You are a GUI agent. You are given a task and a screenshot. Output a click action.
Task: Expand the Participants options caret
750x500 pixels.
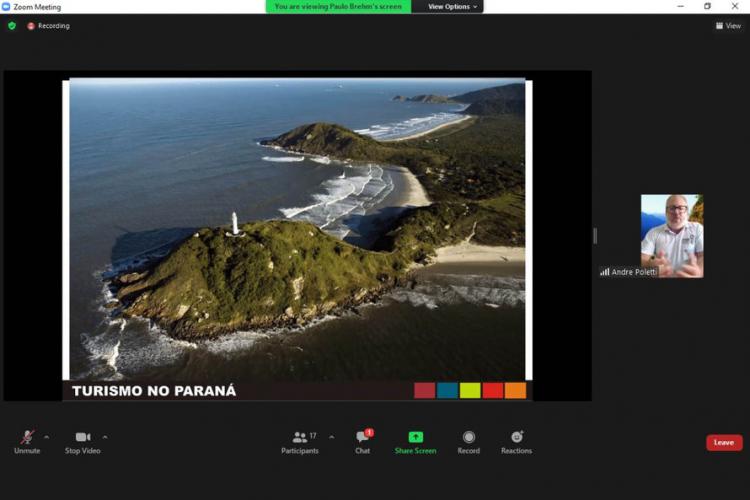tap(332, 437)
